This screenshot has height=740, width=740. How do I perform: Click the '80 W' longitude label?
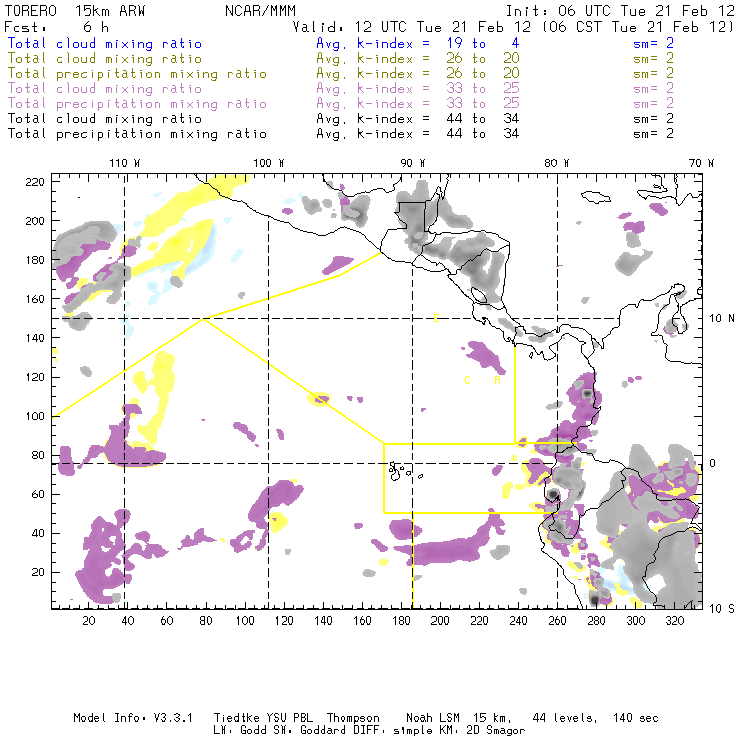(x=557, y=163)
